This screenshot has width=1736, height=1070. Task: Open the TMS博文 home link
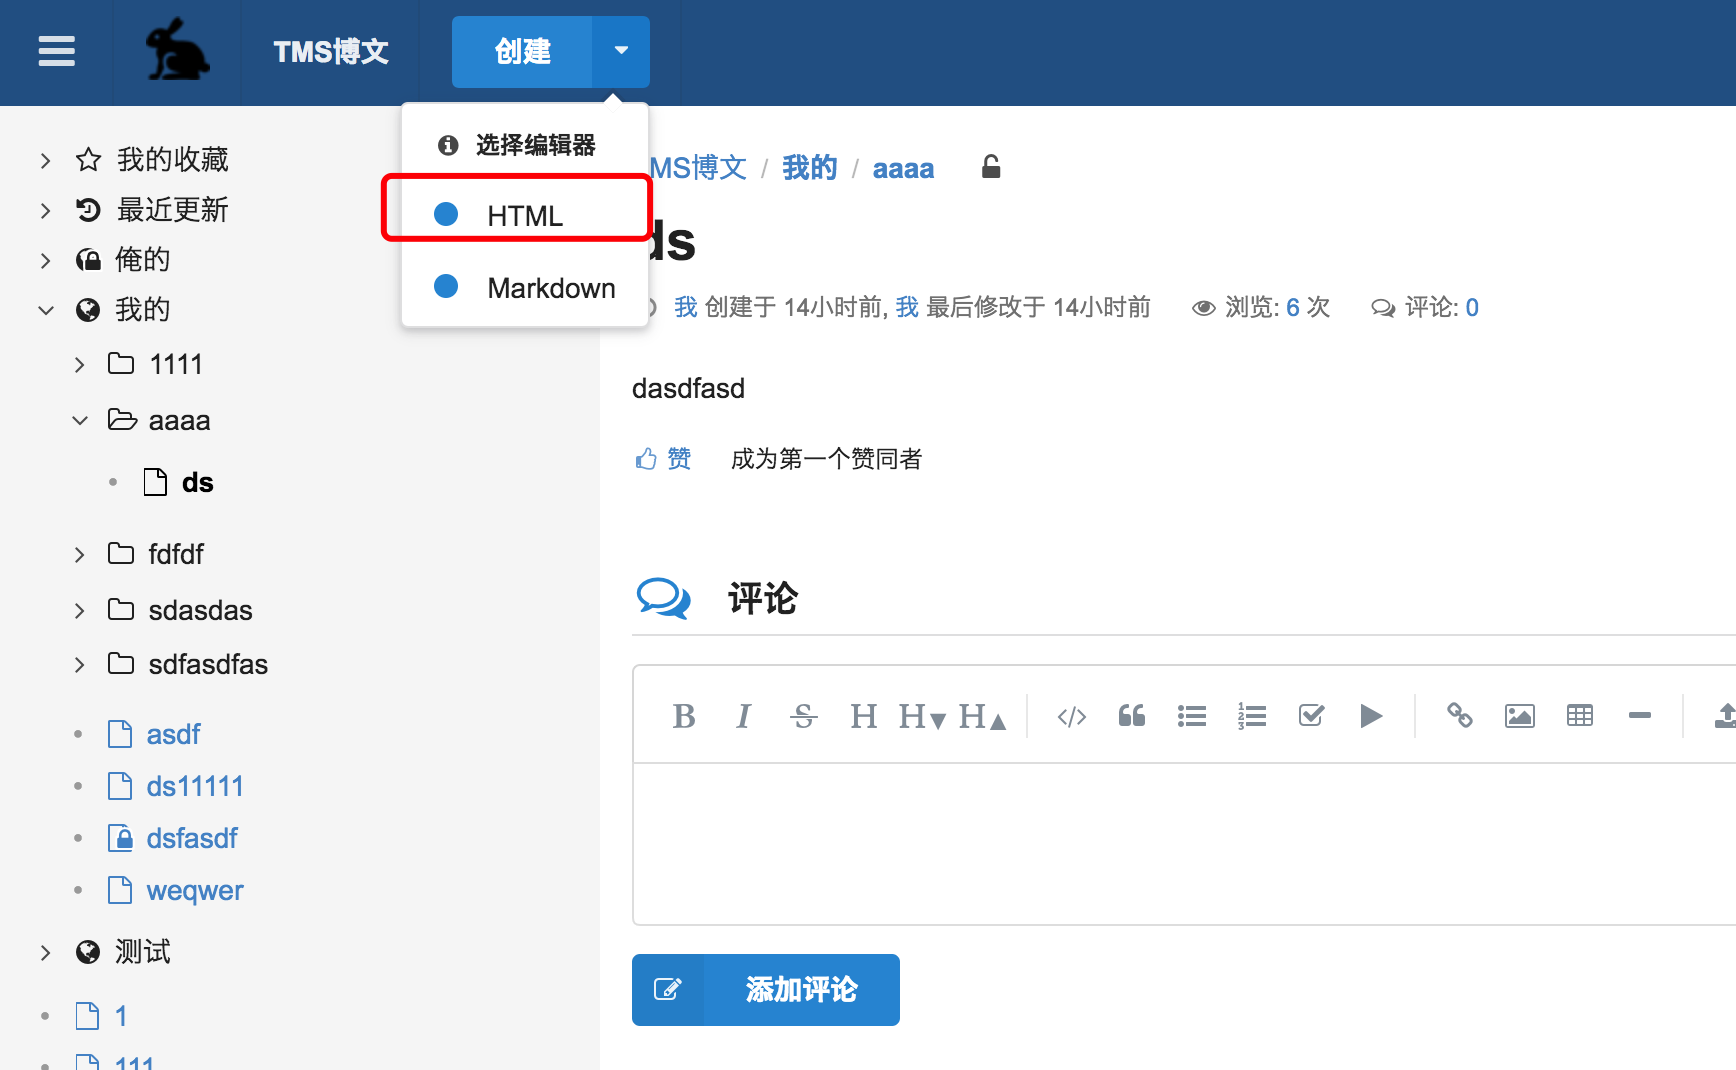pos(331,51)
